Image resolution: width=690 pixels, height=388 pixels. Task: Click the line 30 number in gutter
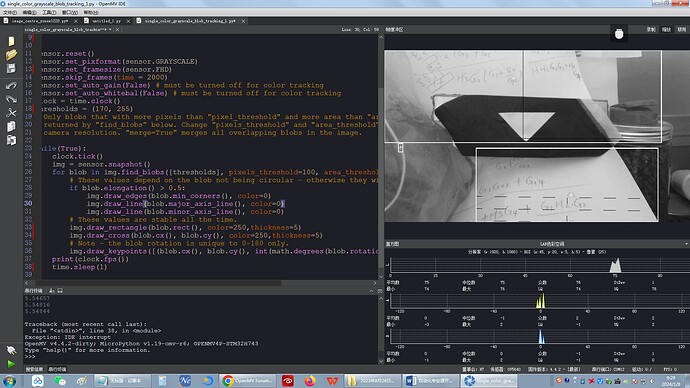(x=28, y=204)
